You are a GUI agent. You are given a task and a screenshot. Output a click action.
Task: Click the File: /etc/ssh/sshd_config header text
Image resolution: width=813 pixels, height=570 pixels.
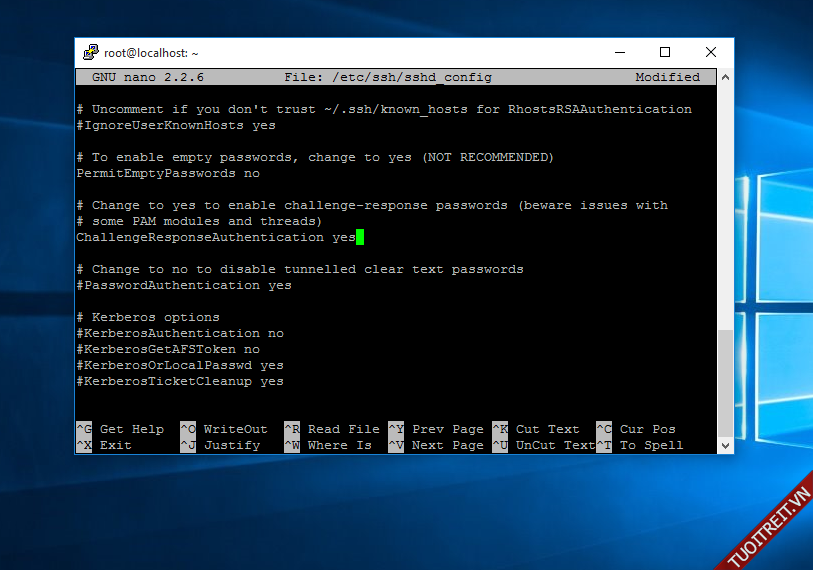pos(388,77)
